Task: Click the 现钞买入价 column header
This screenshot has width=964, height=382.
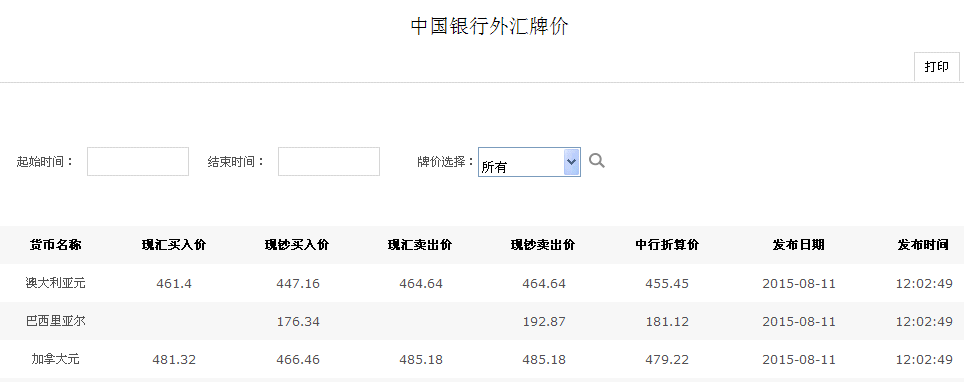Action: point(298,245)
